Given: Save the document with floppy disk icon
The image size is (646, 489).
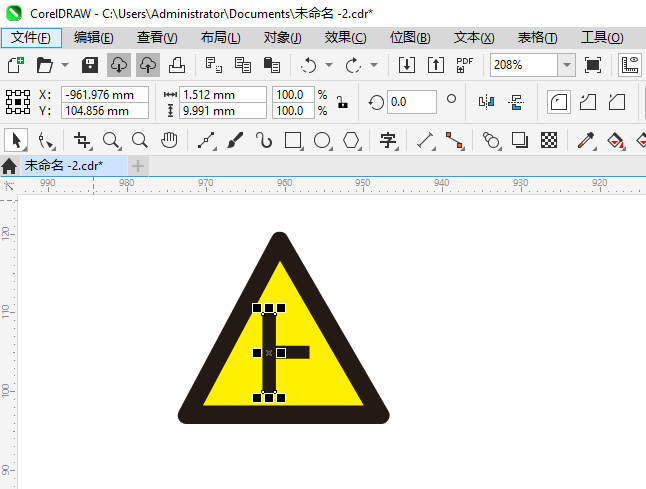Looking at the screenshot, I should 90,65.
